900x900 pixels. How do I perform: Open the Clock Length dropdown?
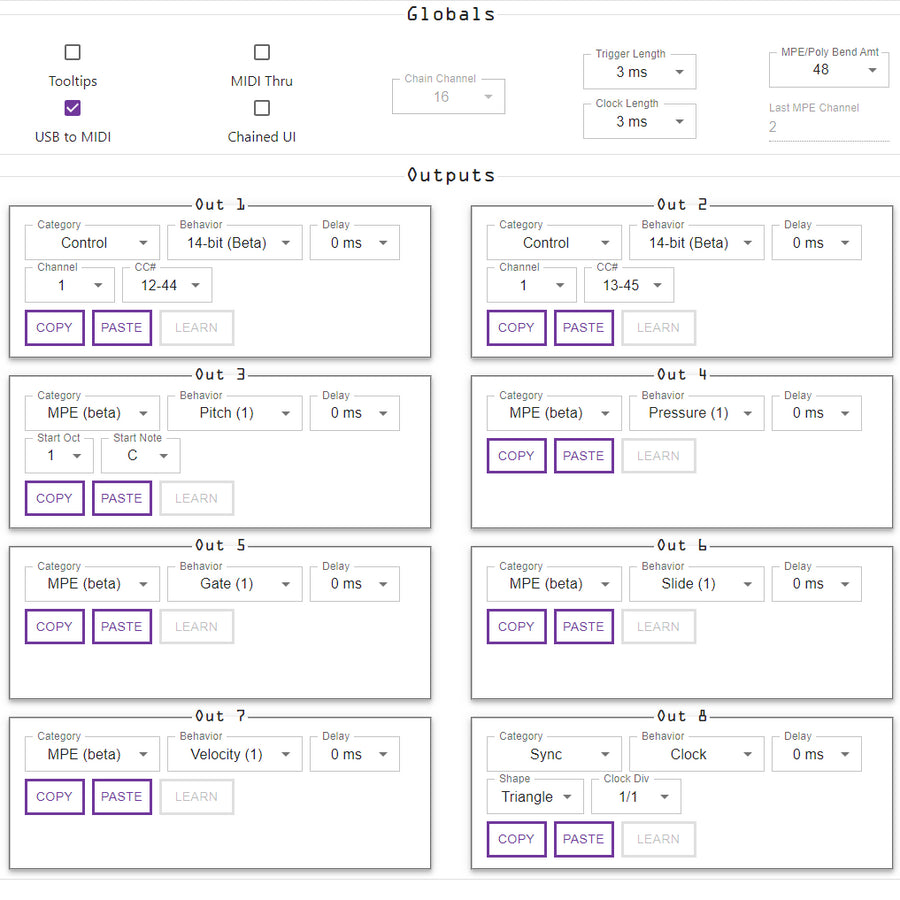(x=639, y=122)
